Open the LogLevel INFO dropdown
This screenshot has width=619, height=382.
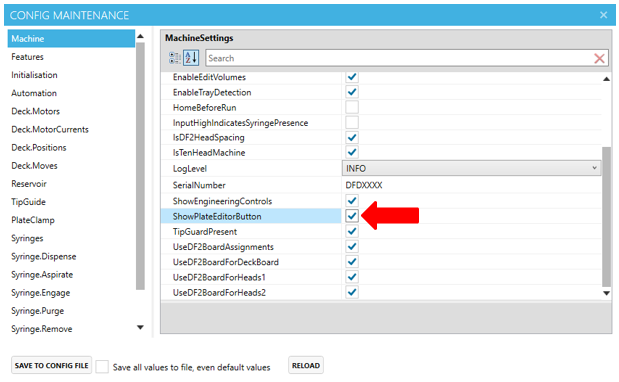pos(471,169)
